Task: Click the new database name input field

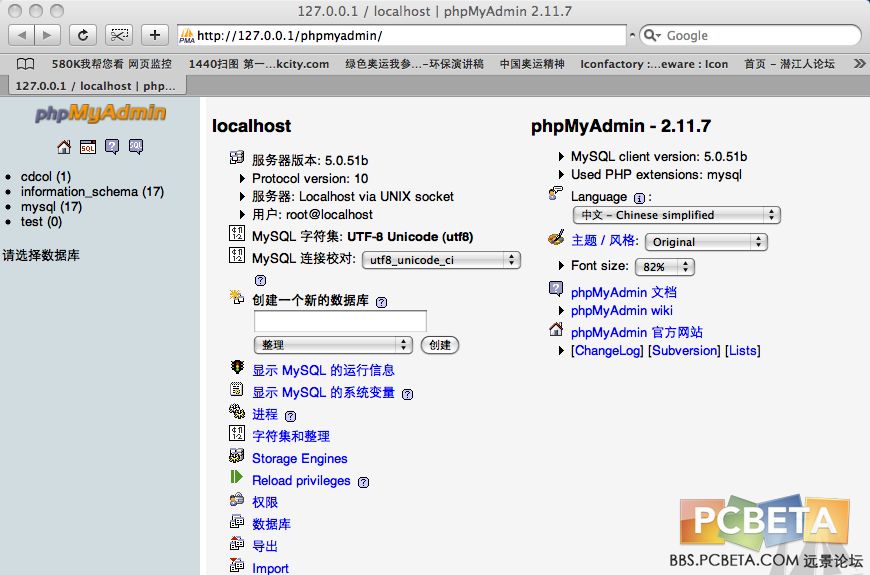Action: tap(340, 321)
